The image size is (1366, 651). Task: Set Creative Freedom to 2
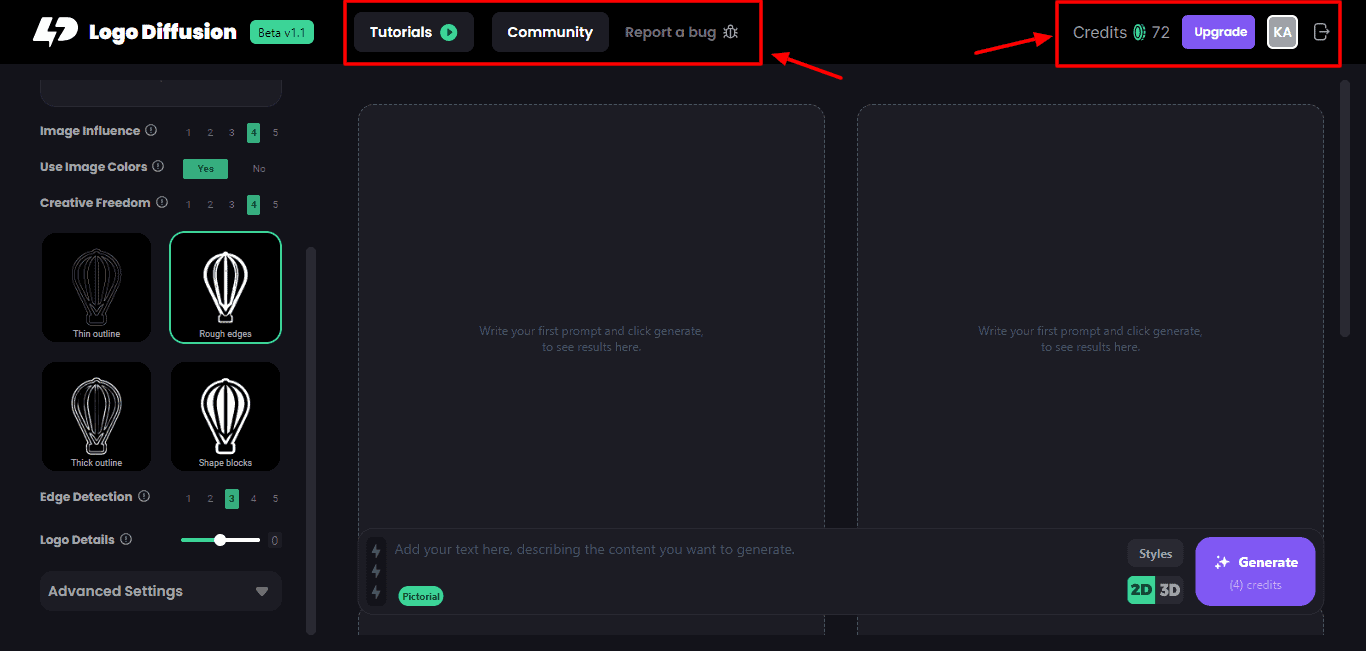[x=210, y=205]
